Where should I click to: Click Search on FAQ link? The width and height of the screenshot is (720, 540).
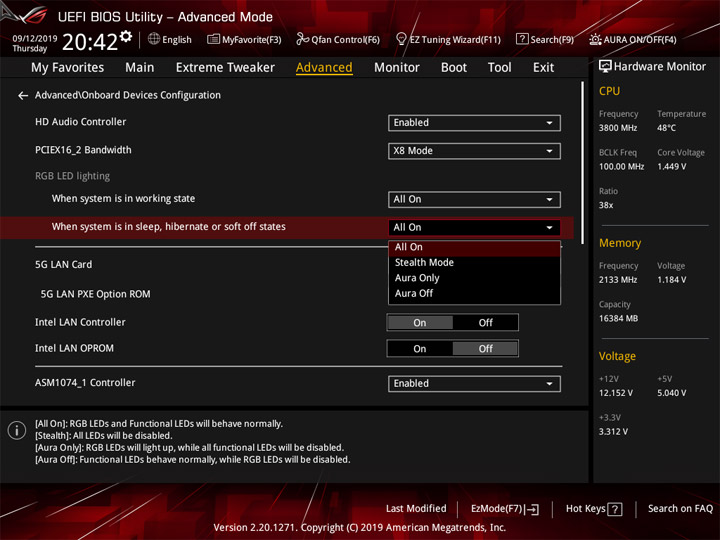point(681,509)
